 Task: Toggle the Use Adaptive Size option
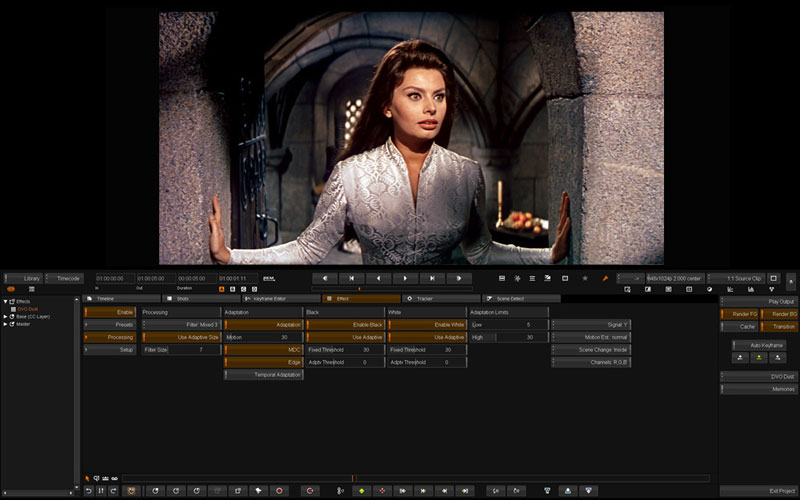(x=181, y=337)
